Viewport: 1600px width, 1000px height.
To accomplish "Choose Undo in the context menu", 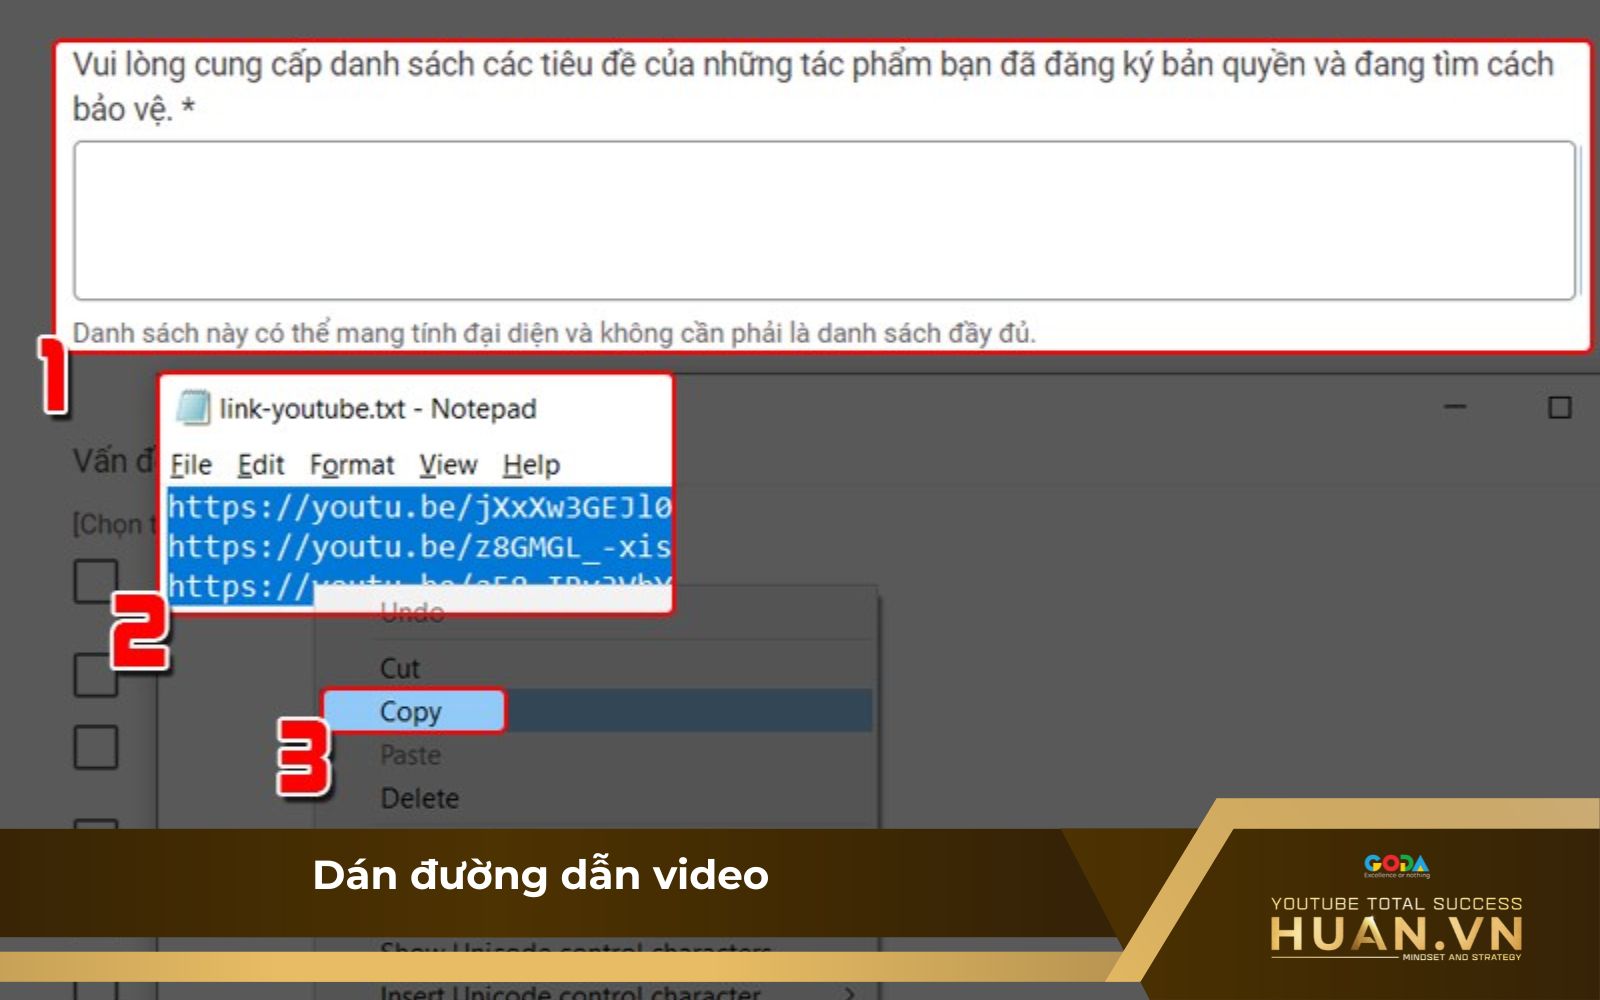I will (412, 613).
